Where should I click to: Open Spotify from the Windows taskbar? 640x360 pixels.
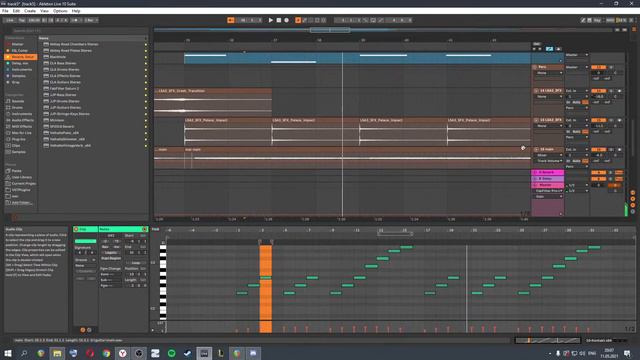pos(171,353)
